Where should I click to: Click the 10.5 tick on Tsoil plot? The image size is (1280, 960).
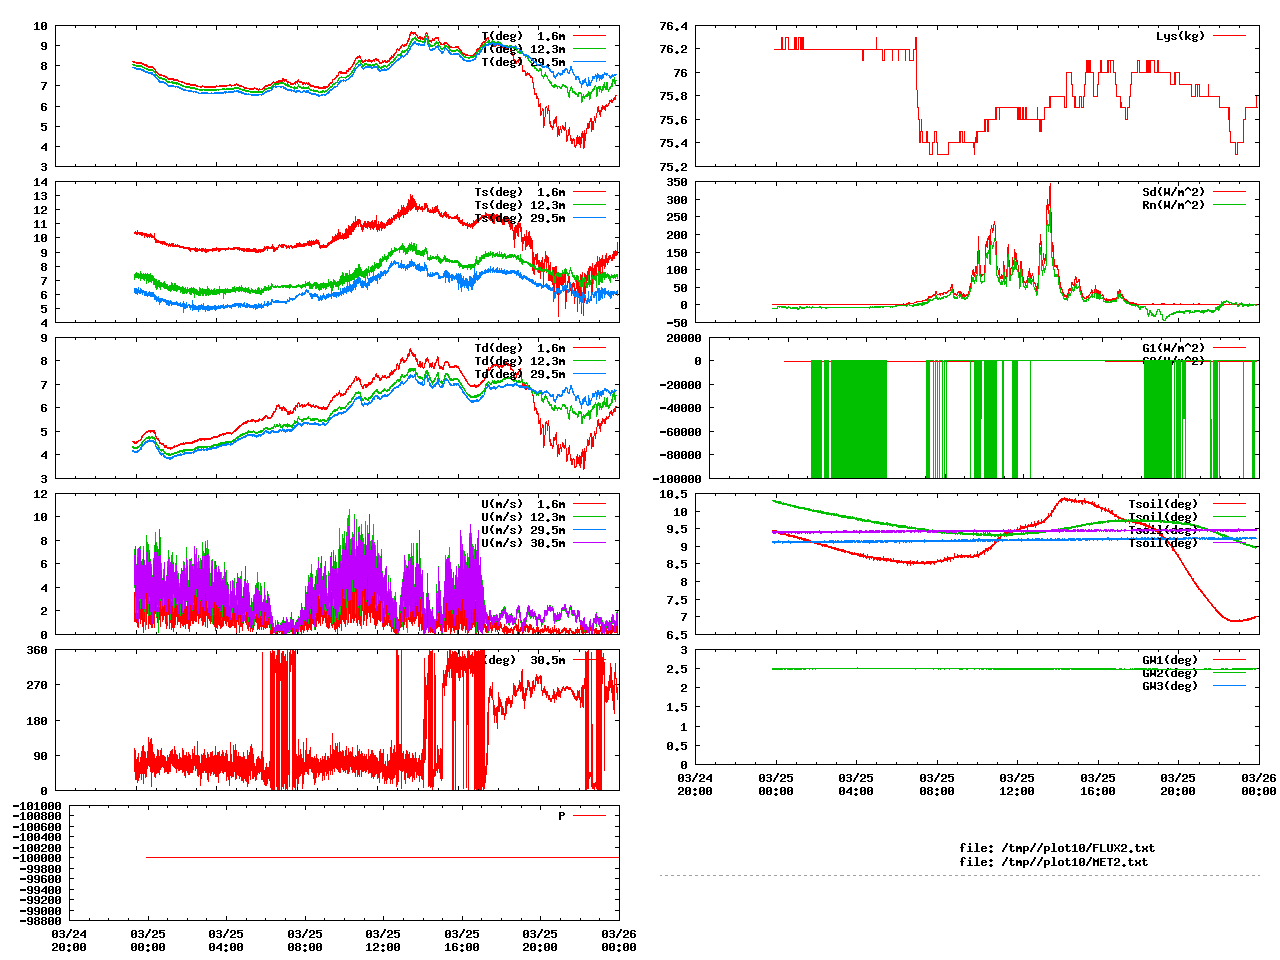point(674,494)
